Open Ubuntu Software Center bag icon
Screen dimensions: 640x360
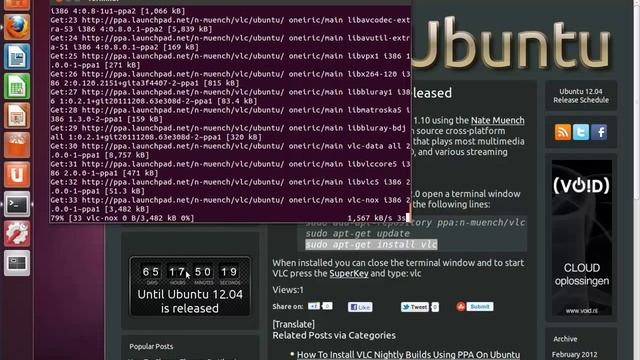(x=17, y=145)
